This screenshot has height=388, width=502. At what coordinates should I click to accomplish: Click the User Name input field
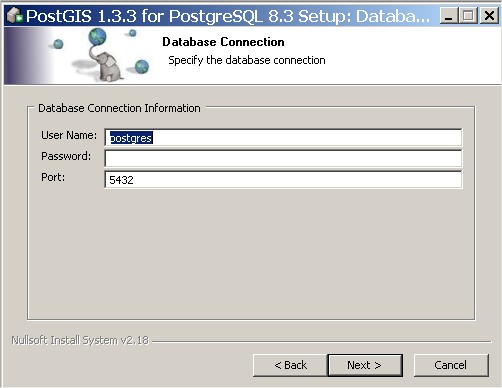(x=283, y=137)
